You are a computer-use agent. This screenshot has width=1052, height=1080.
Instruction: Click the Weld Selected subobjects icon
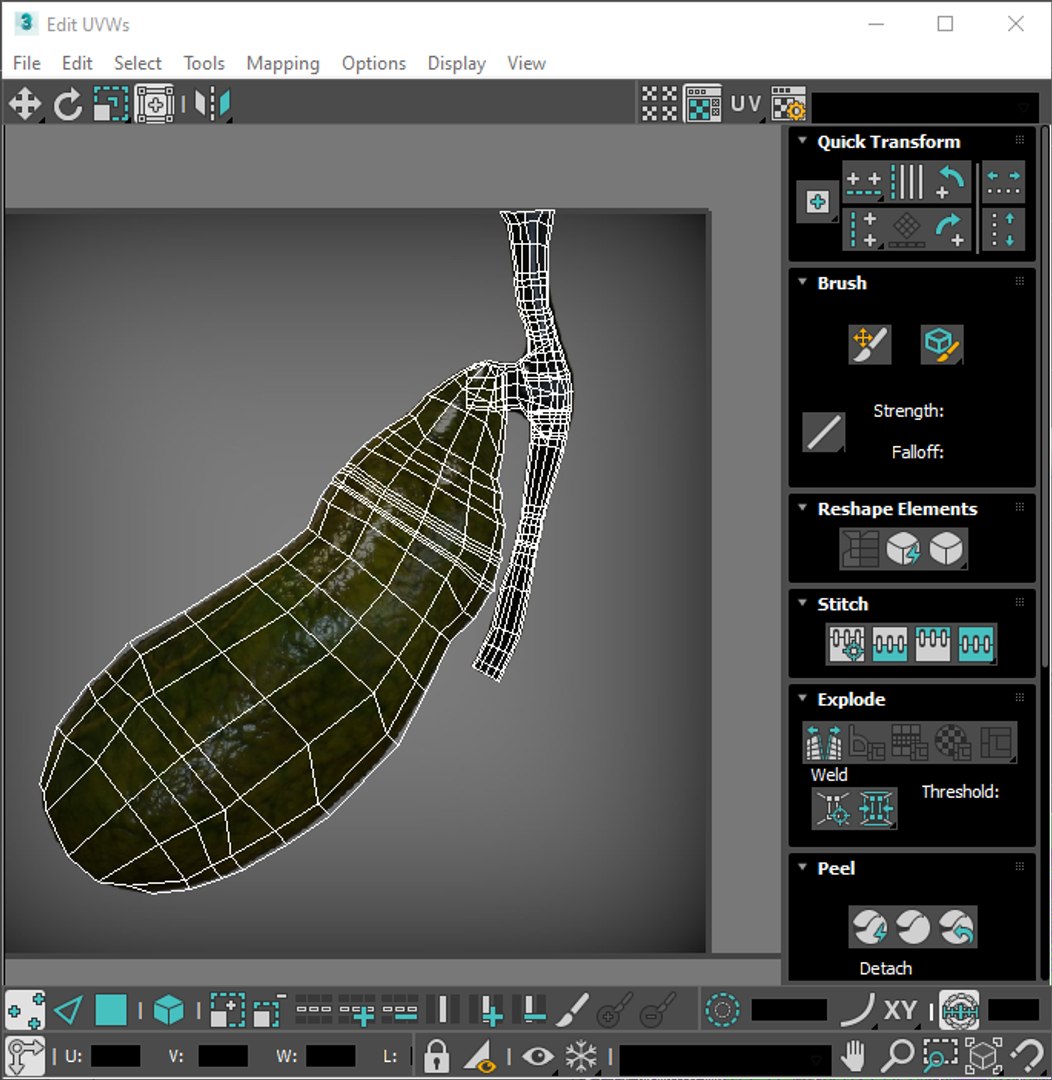(876, 808)
